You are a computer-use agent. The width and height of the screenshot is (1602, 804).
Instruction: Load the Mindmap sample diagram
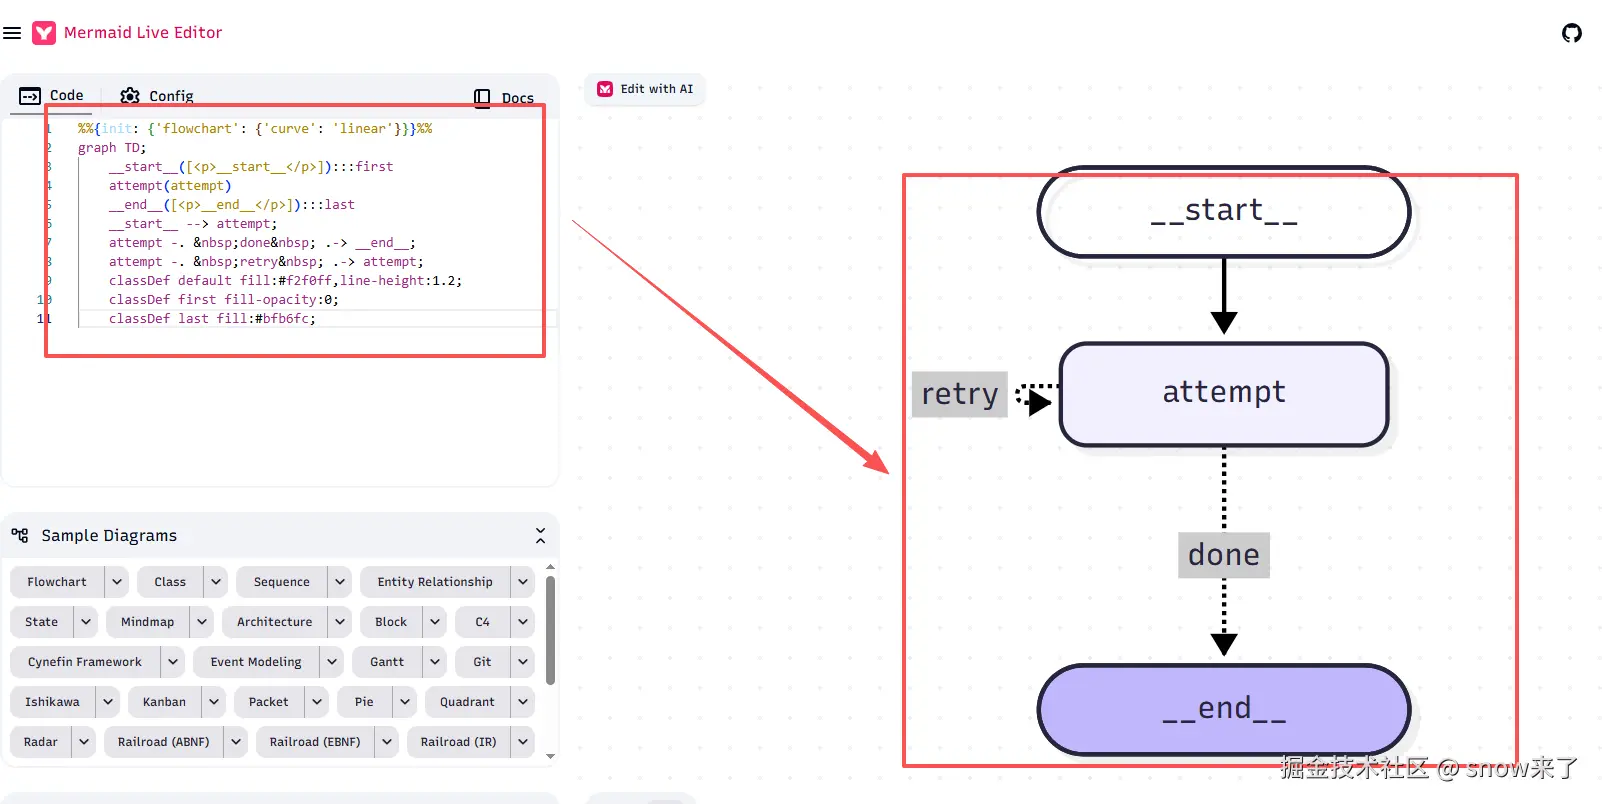pos(148,622)
